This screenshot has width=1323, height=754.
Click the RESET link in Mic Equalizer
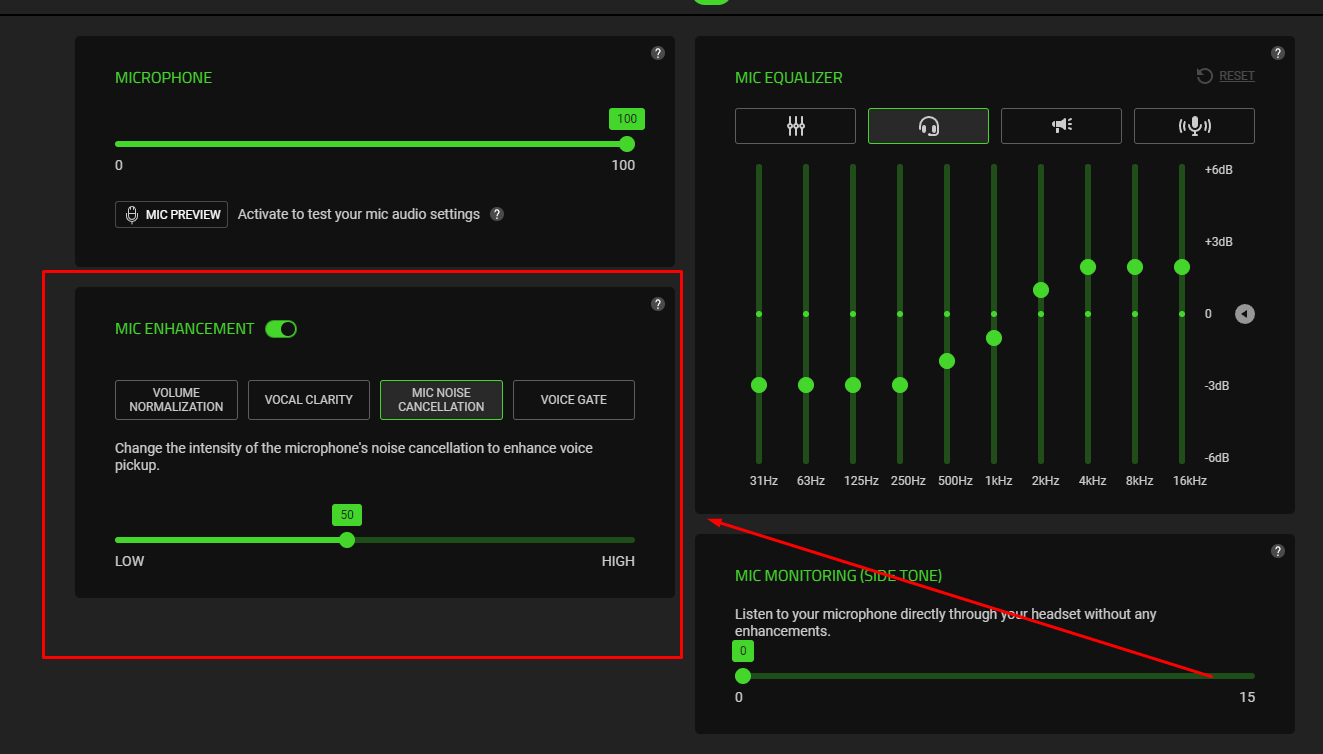(x=1237, y=76)
